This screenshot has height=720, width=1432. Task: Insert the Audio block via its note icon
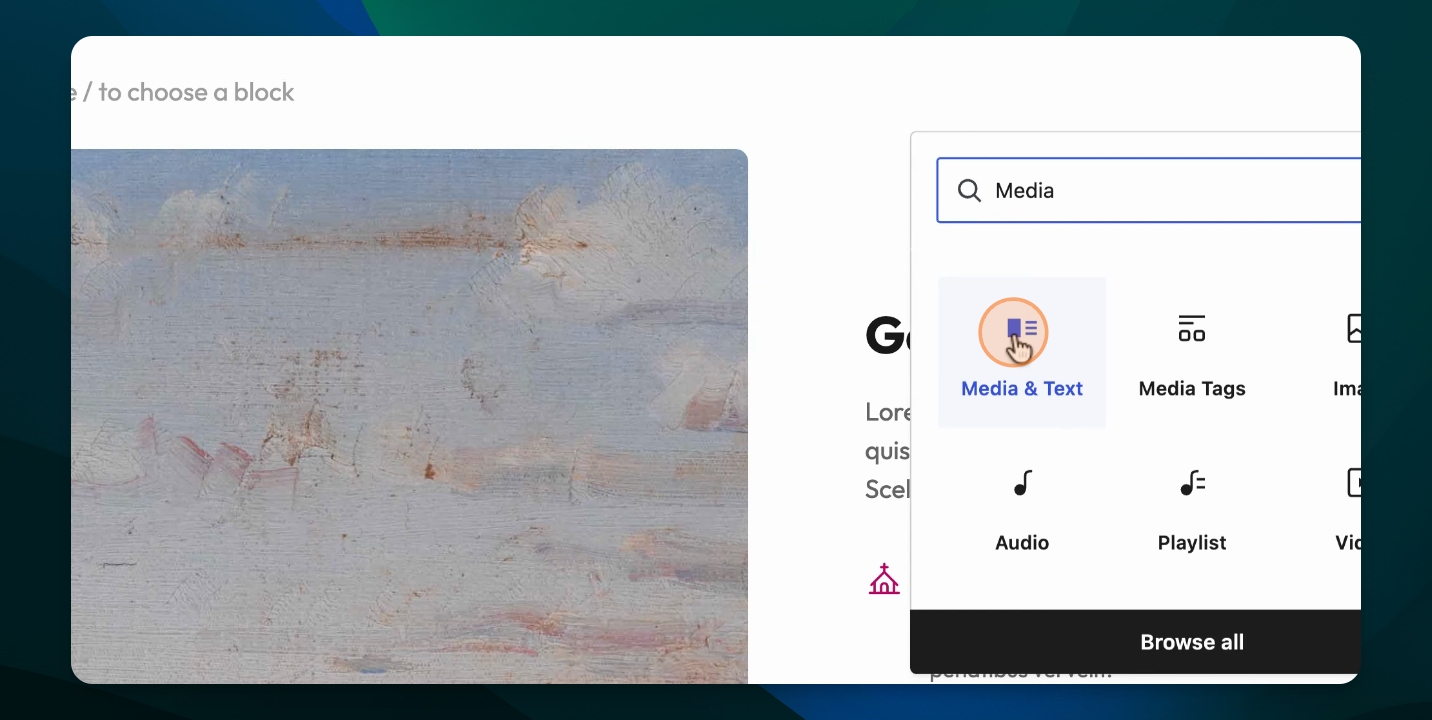[1022, 483]
